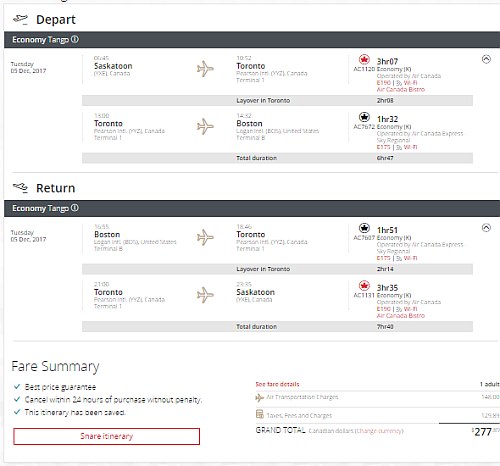The width and height of the screenshot is (500, 466).
Task: Click the Share itinerary button
Action: click(107, 436)
